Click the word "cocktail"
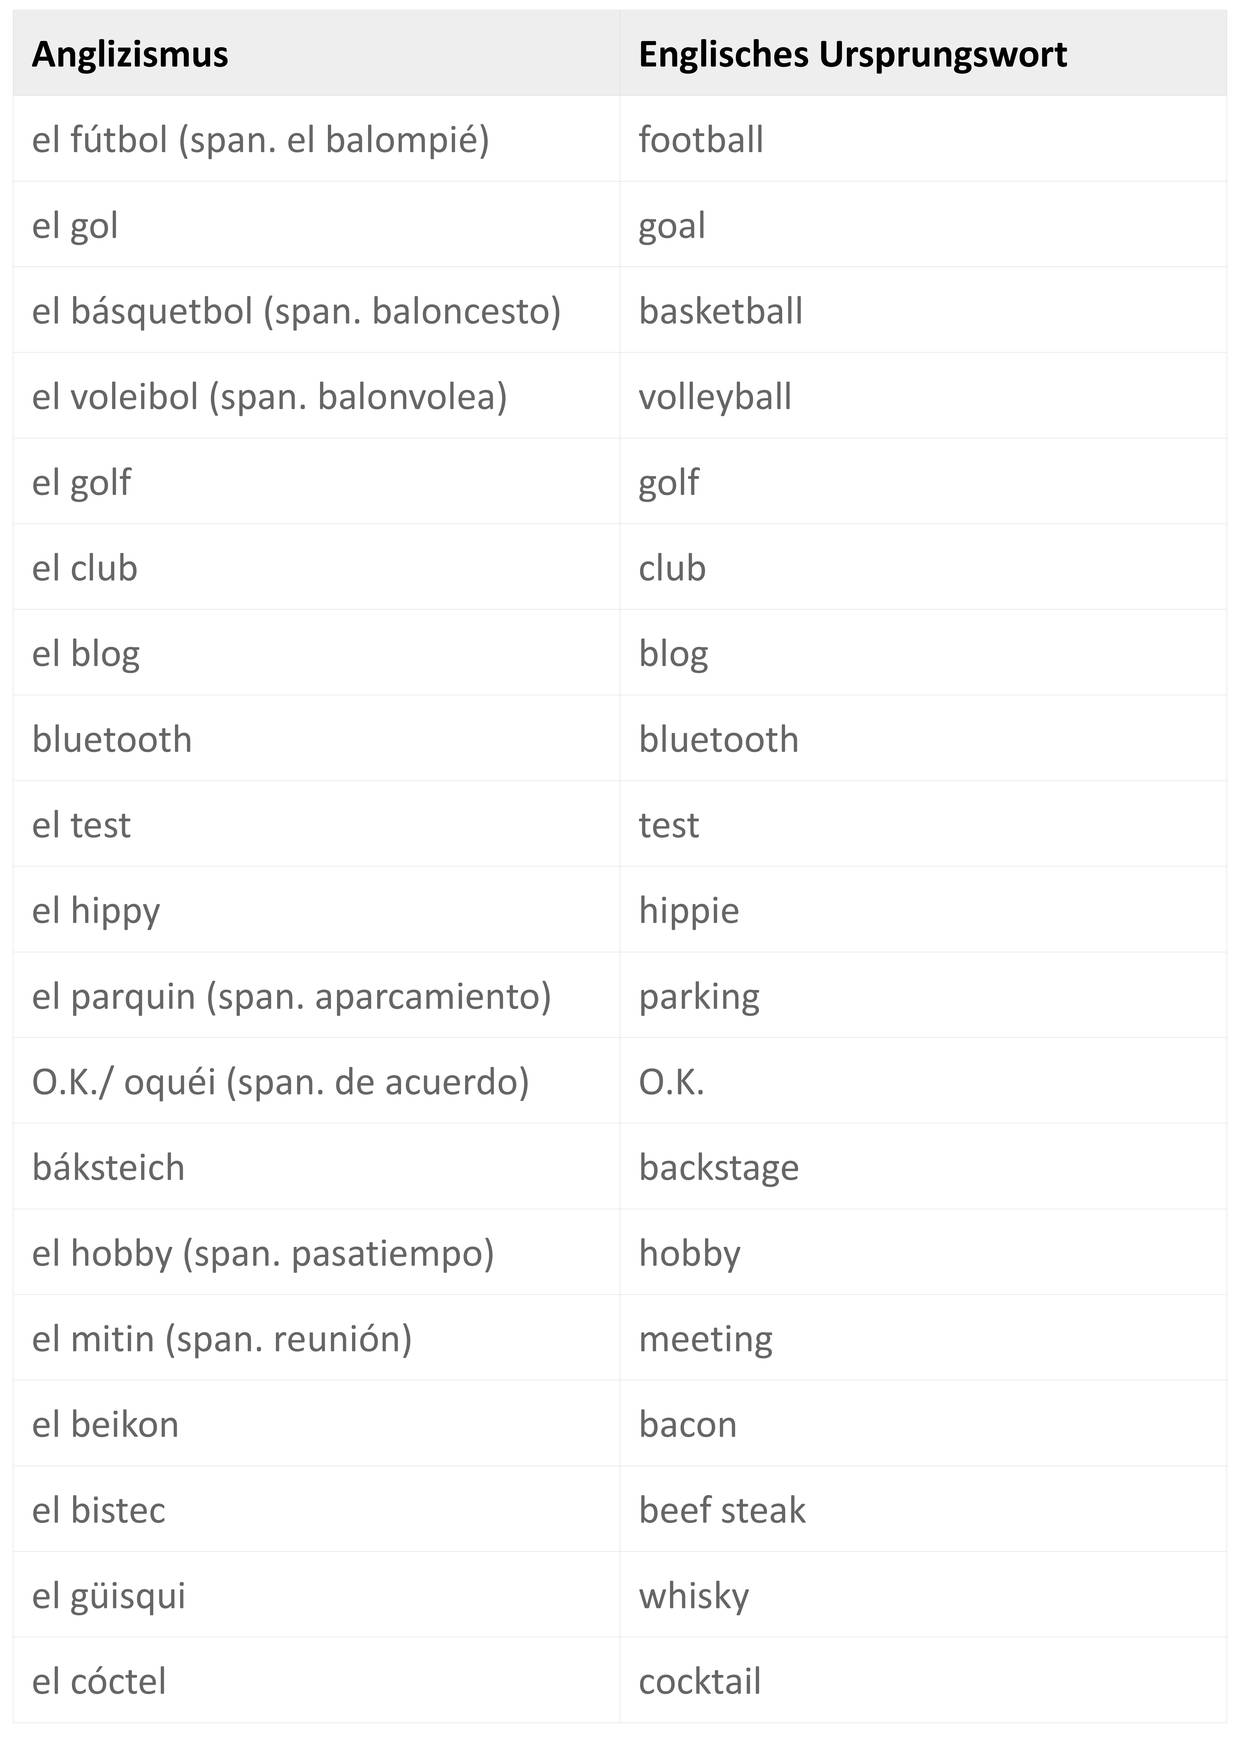Viewport: 1240px width, 1749px height. pyautogui.click(x=699, y=1682)
